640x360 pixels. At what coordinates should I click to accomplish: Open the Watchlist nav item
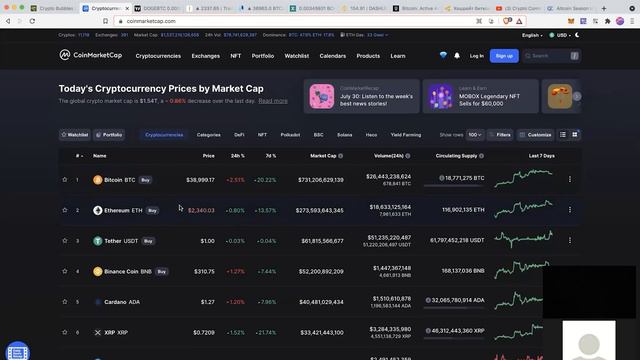click(x=297, y=56)
